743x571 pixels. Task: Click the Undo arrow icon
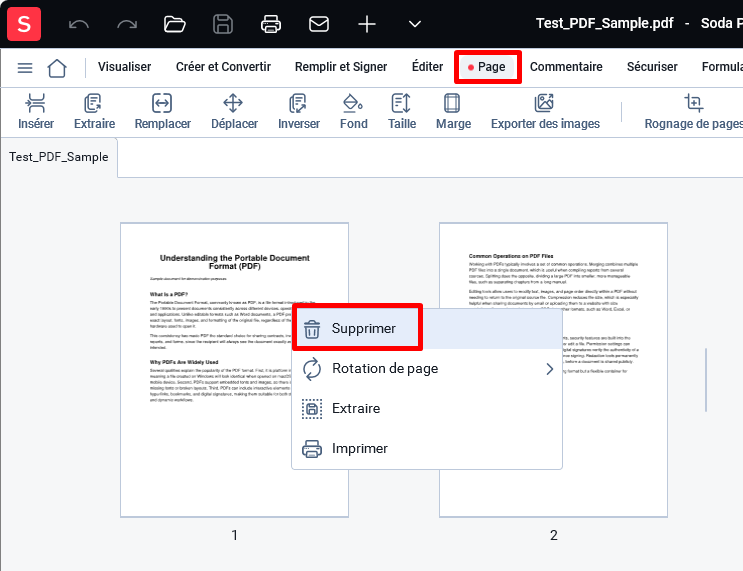click(x=79, y=24)
